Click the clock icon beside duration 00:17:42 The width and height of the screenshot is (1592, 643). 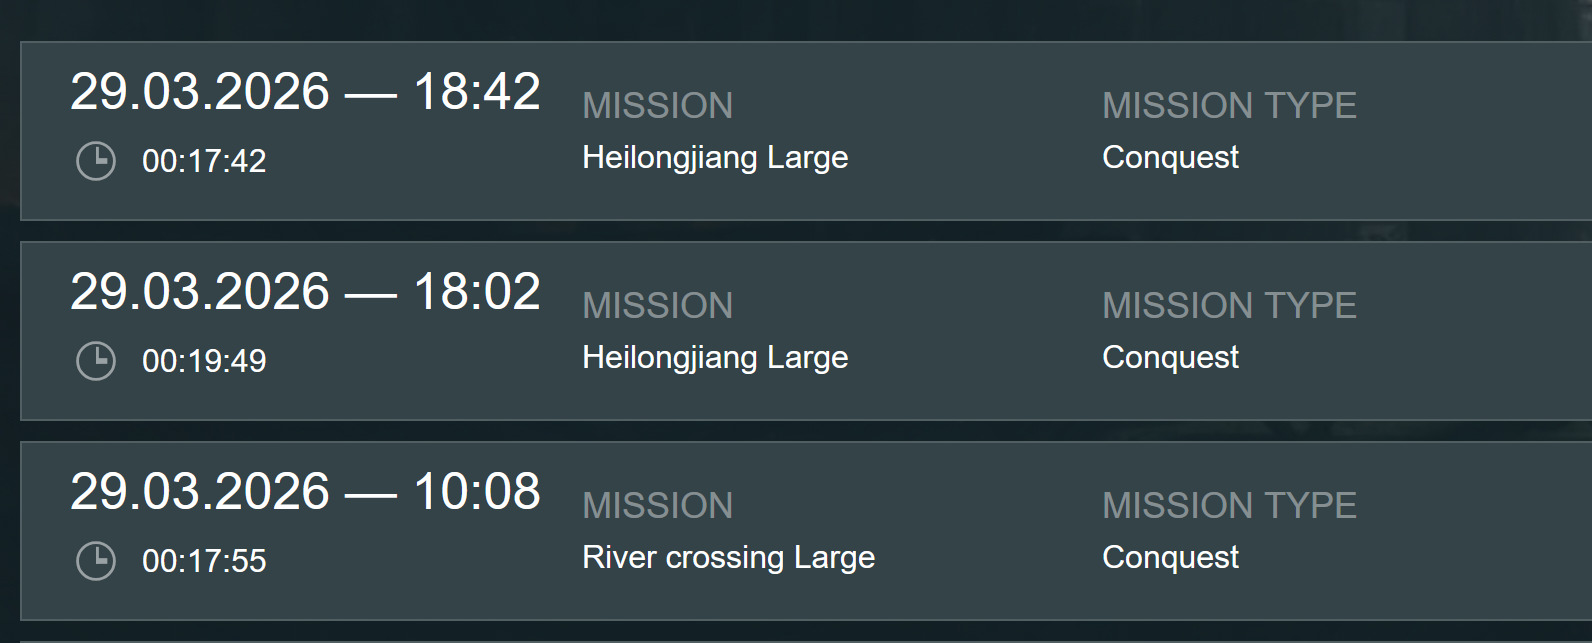(x=96, y=161)
